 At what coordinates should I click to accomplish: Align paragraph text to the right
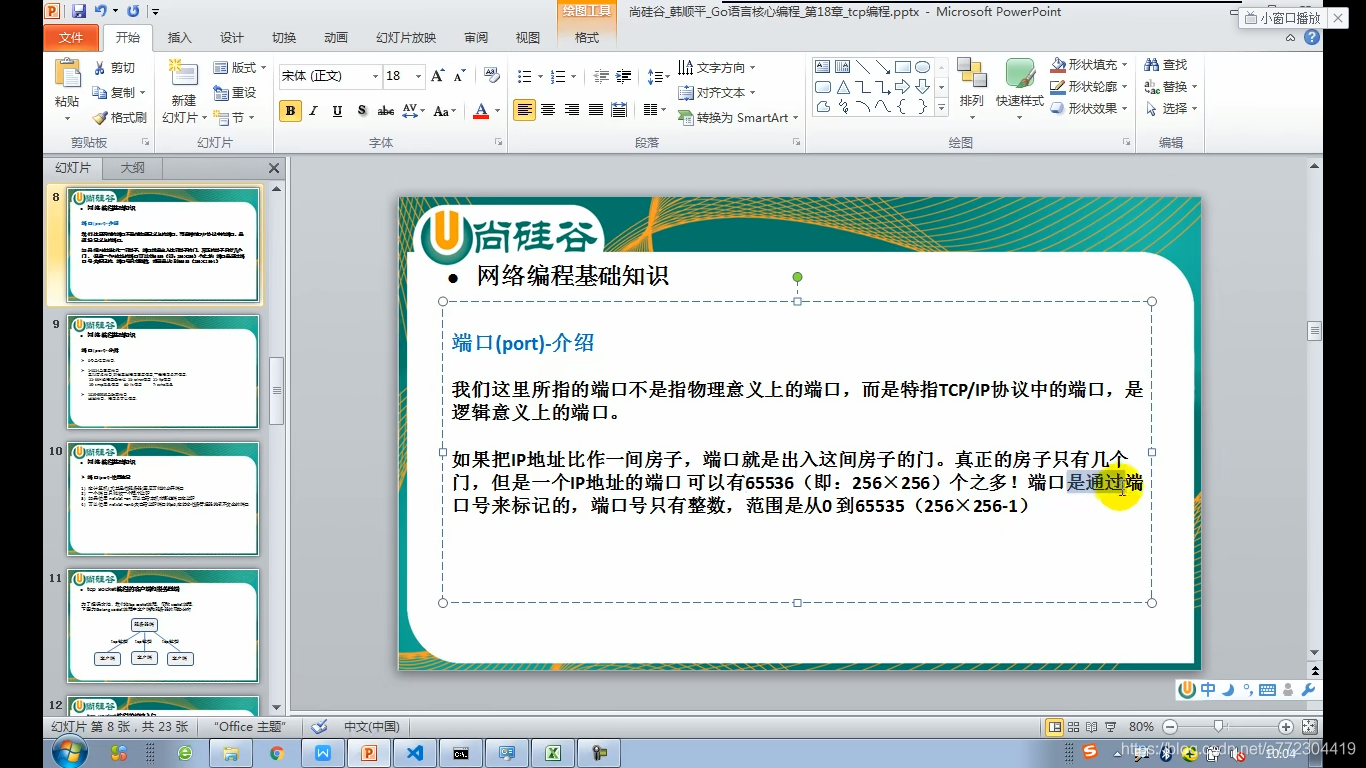point(572,110)
